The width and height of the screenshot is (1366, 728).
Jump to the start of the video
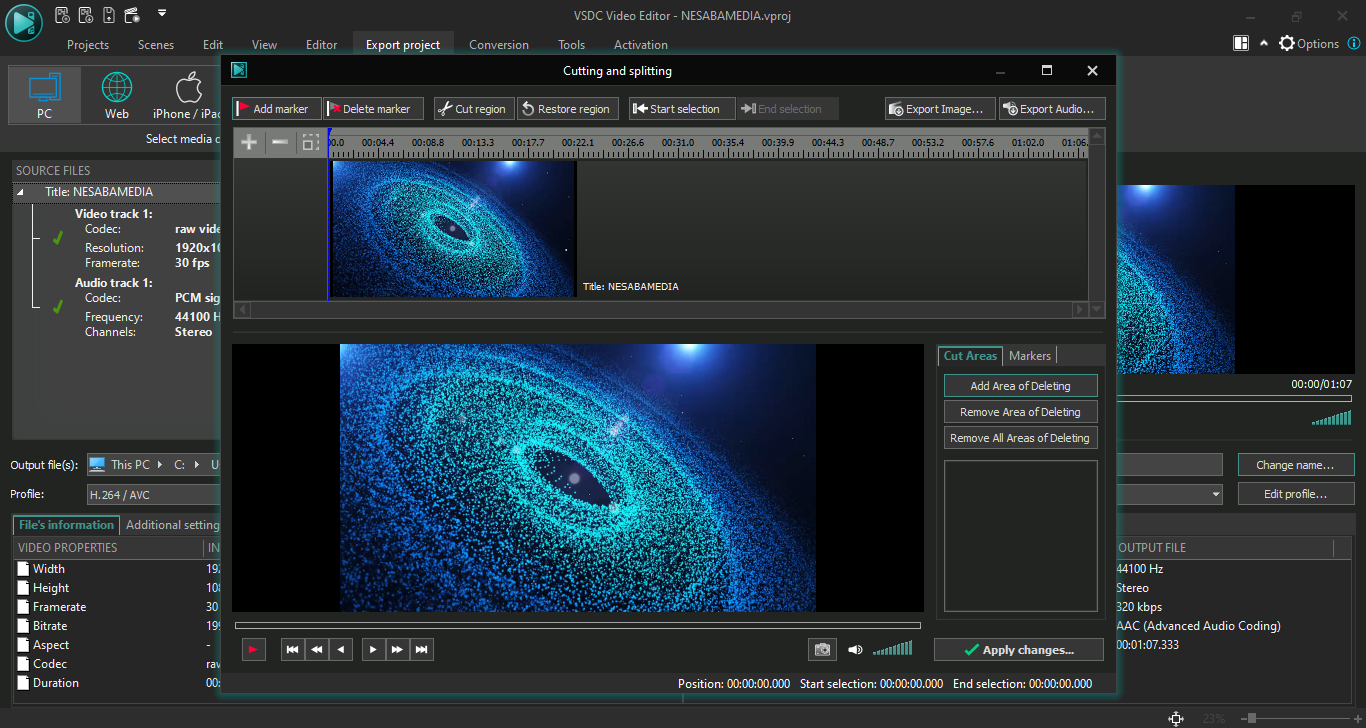click(292, 650)
